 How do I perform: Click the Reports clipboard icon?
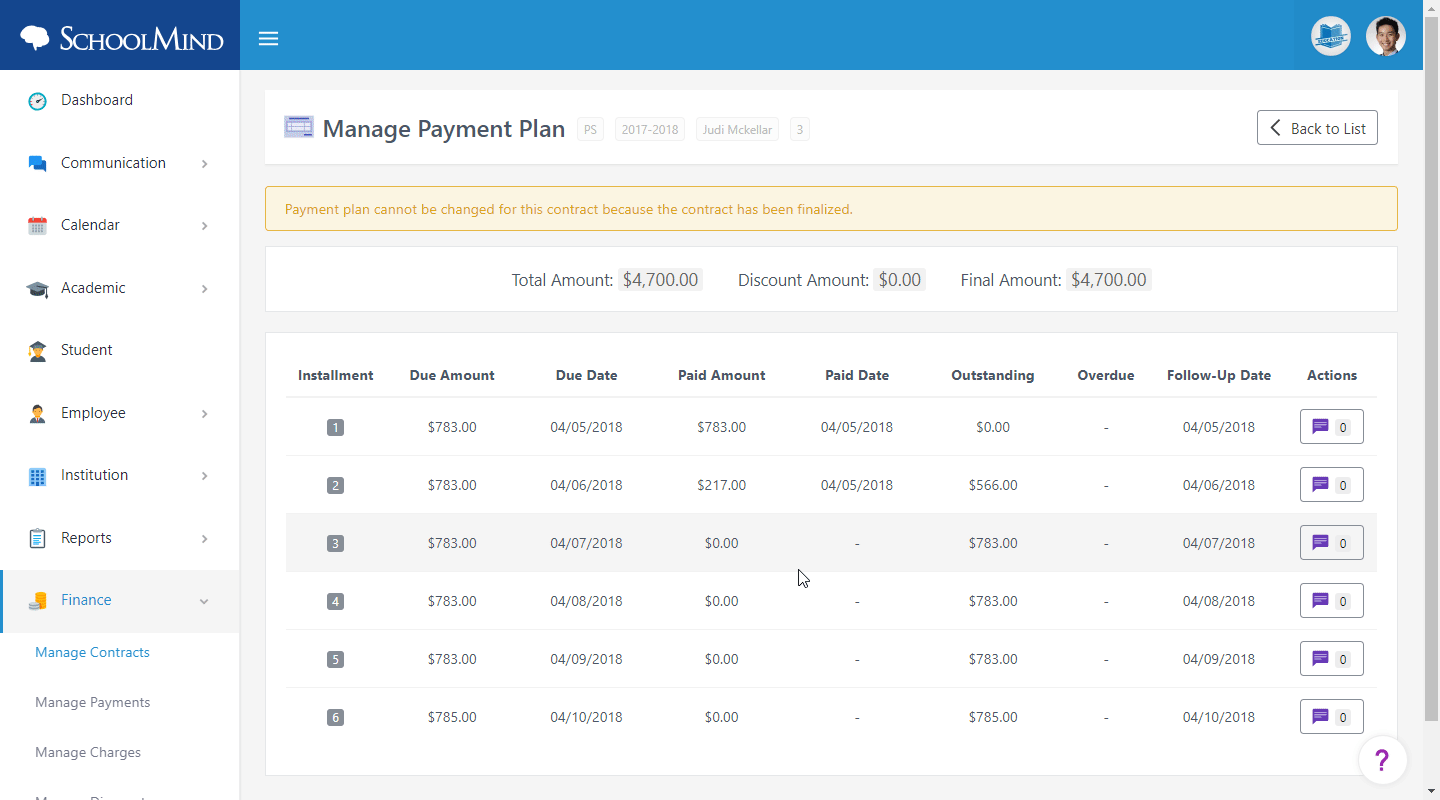[37, 538]
